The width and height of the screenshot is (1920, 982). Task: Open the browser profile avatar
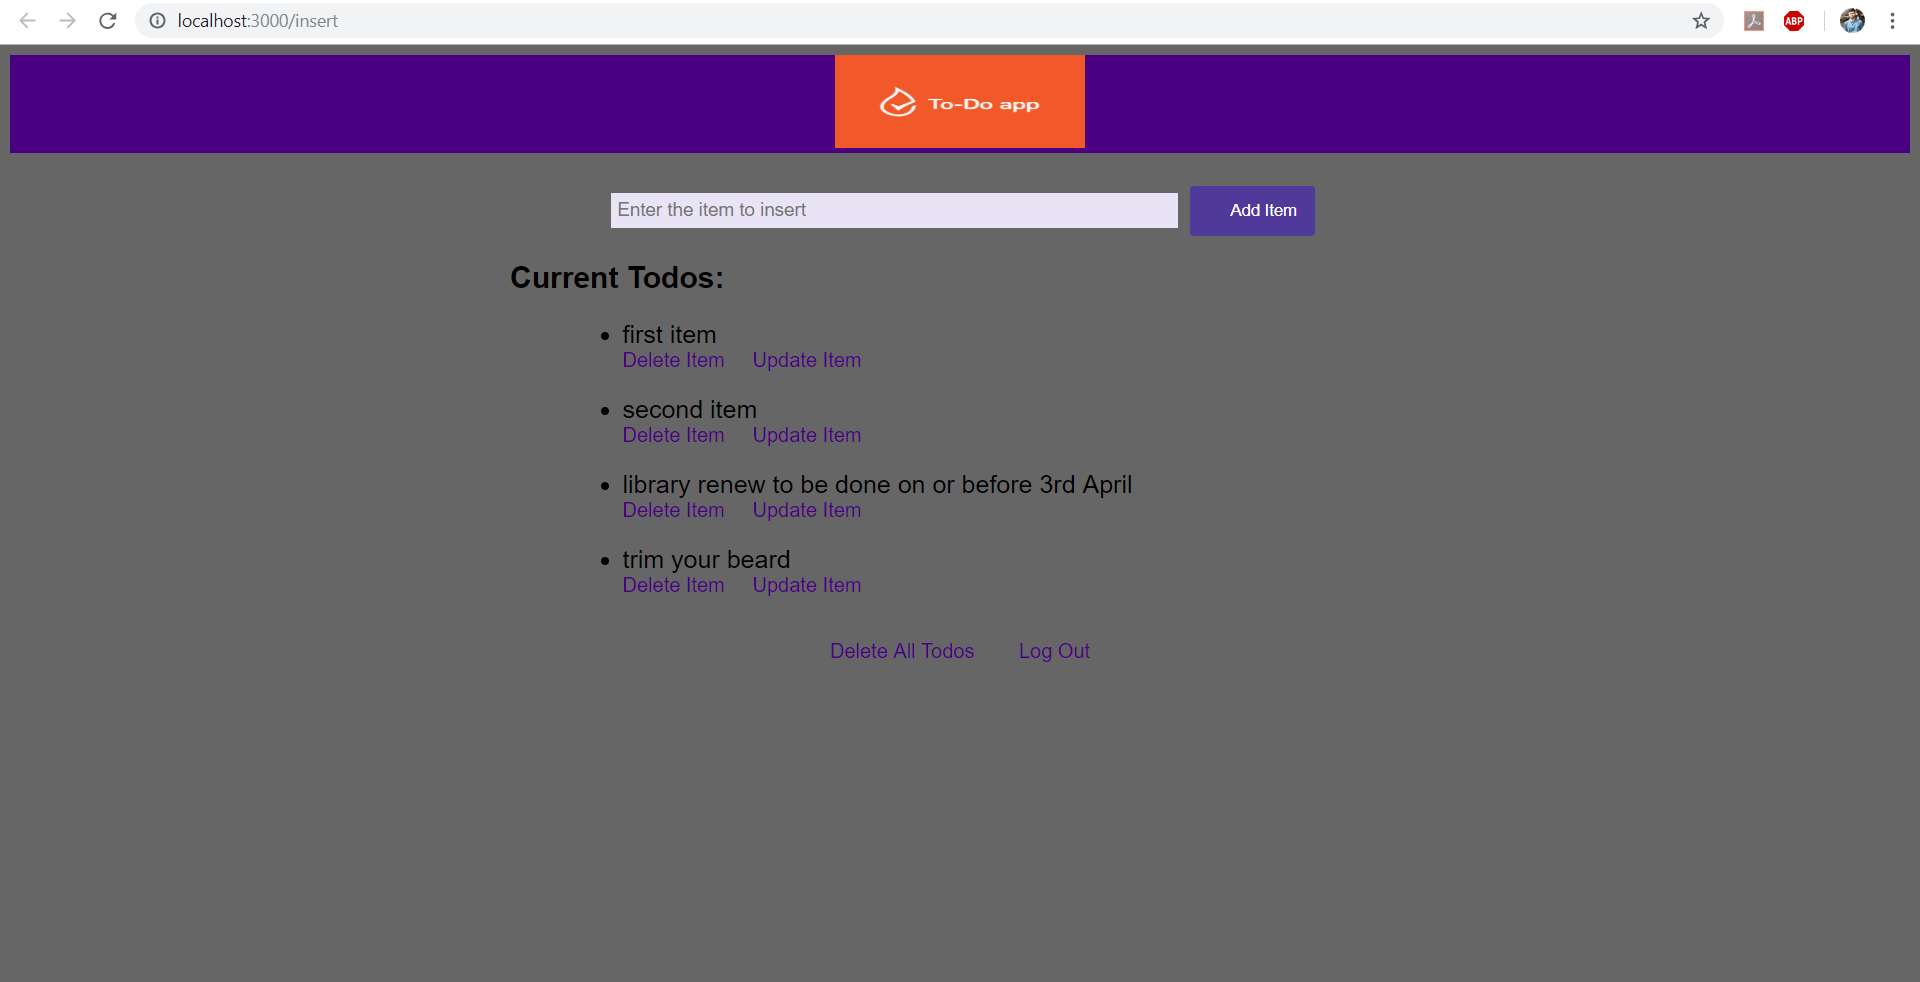click(1852, 20)
